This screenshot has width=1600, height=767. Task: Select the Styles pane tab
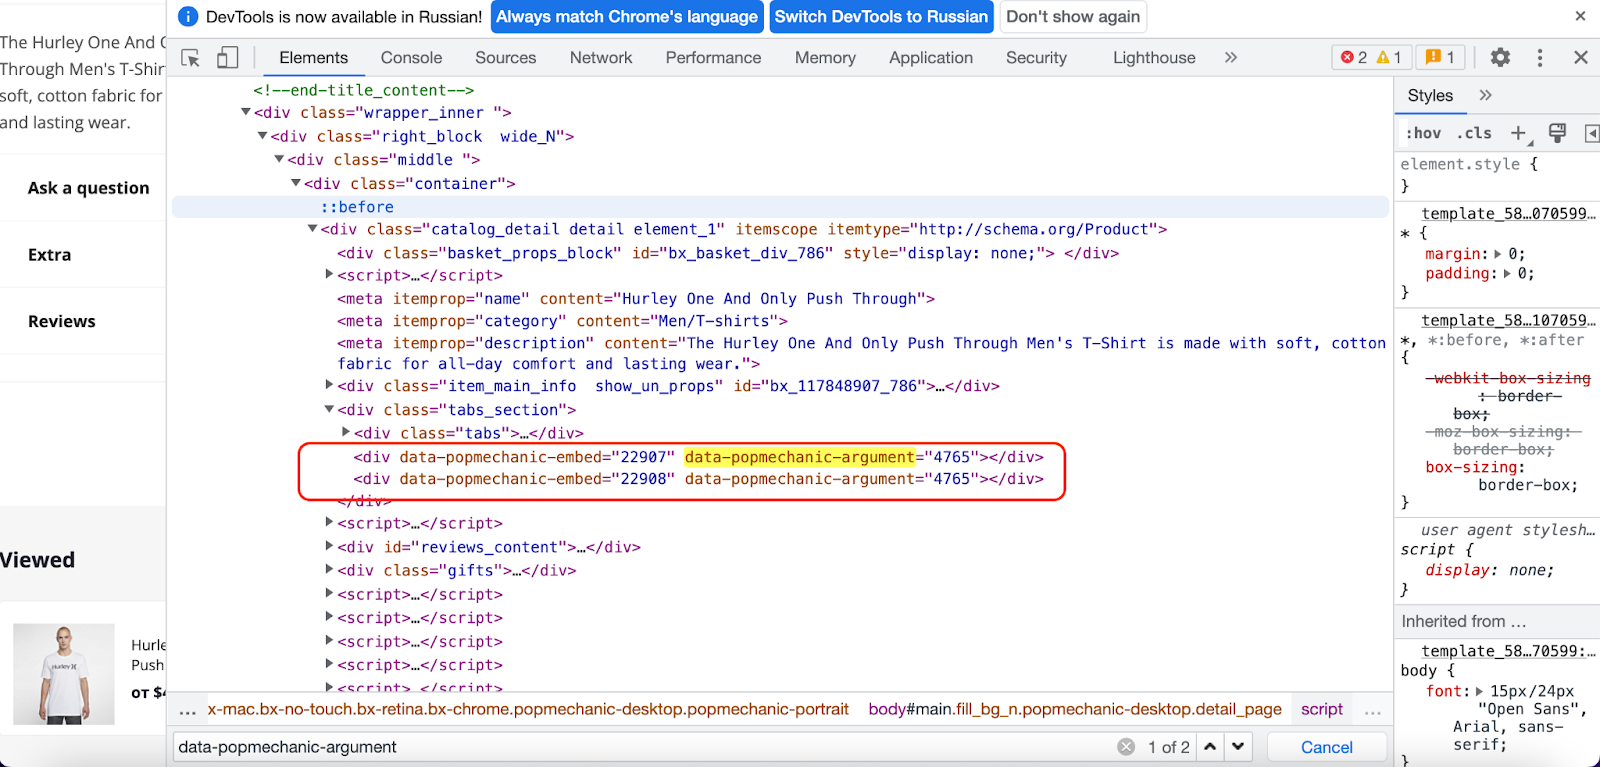click(x=1430, y=95)
